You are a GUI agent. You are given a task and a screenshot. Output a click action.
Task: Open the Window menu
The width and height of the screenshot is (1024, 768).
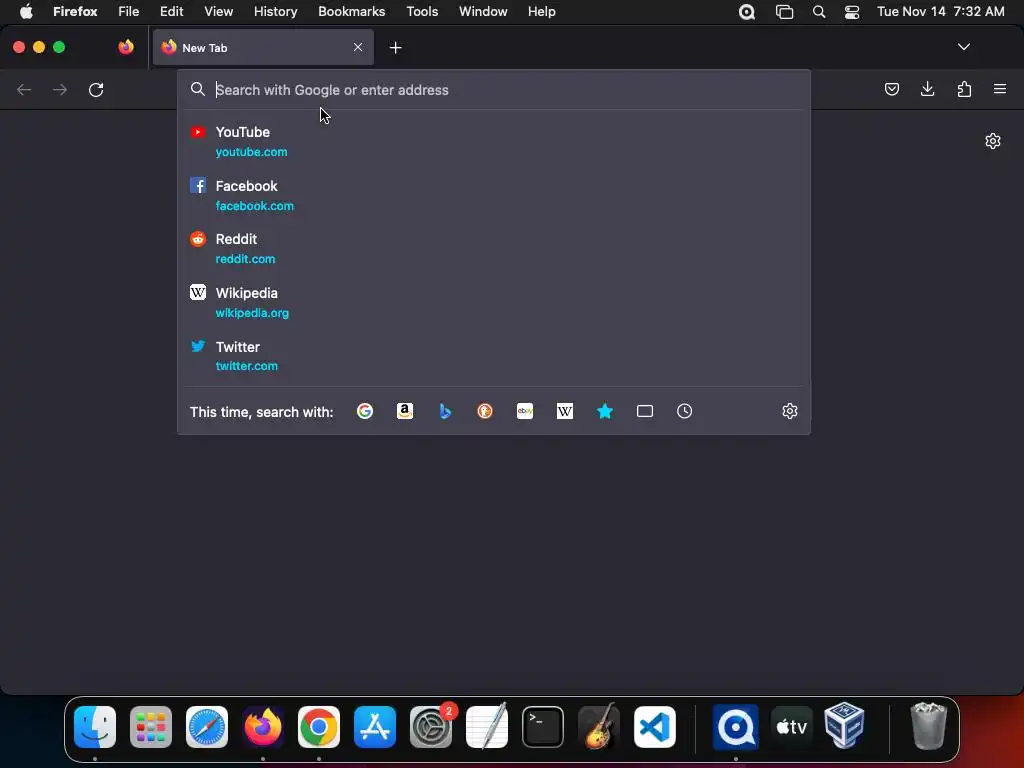tap(483, 12)
